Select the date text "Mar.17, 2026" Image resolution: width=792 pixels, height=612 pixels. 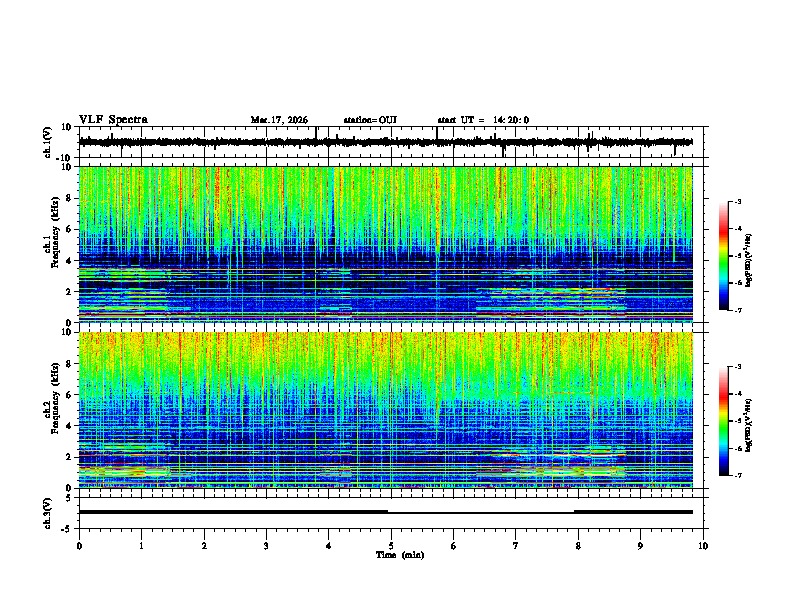[279, 120]
